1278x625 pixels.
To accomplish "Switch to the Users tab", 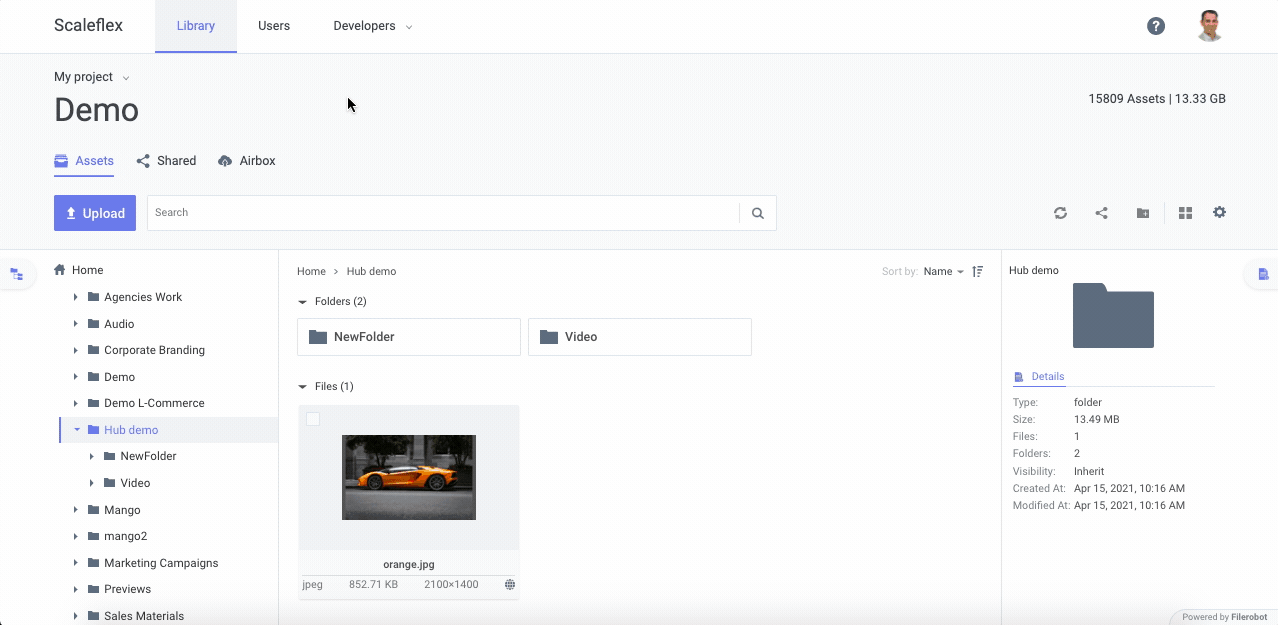I will (x=274, y=26).
